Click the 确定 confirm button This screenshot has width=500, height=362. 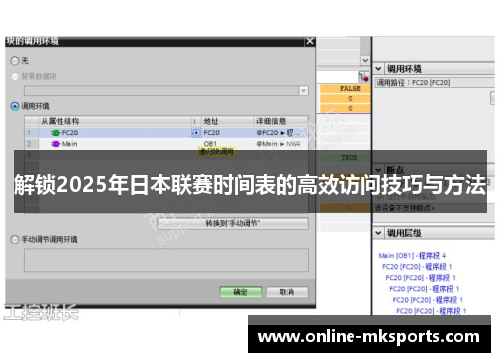(241, 292)
